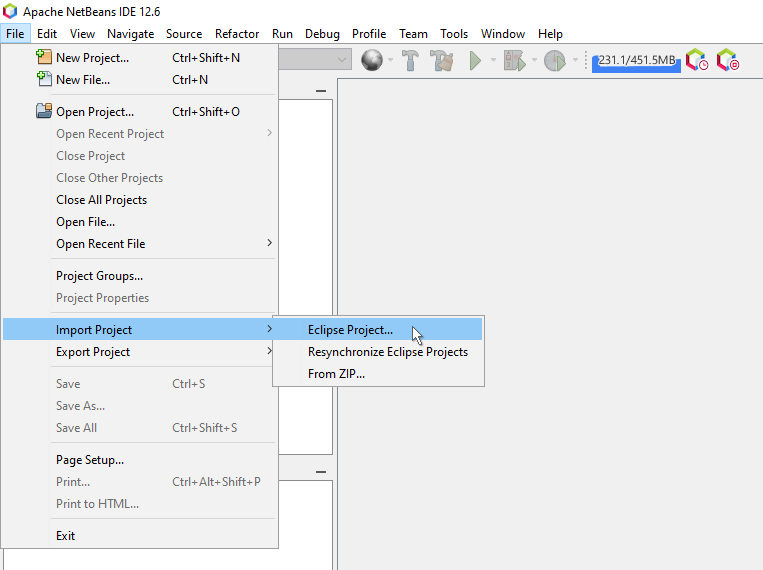Expand the Open Recent File submenu arrow
The image size is (763, 570).
pos(270,242)
